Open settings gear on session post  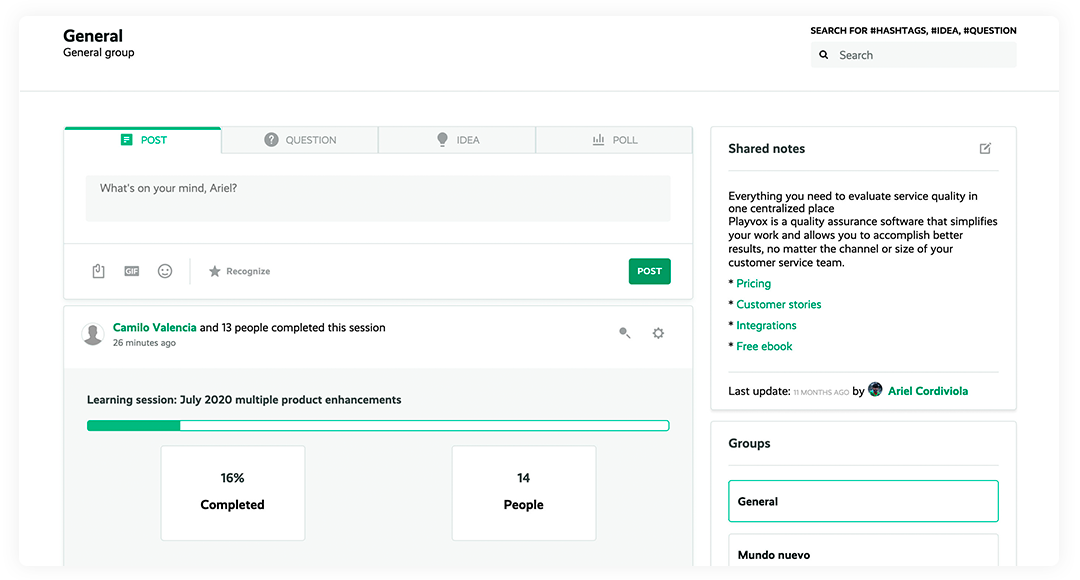(658, 333)
